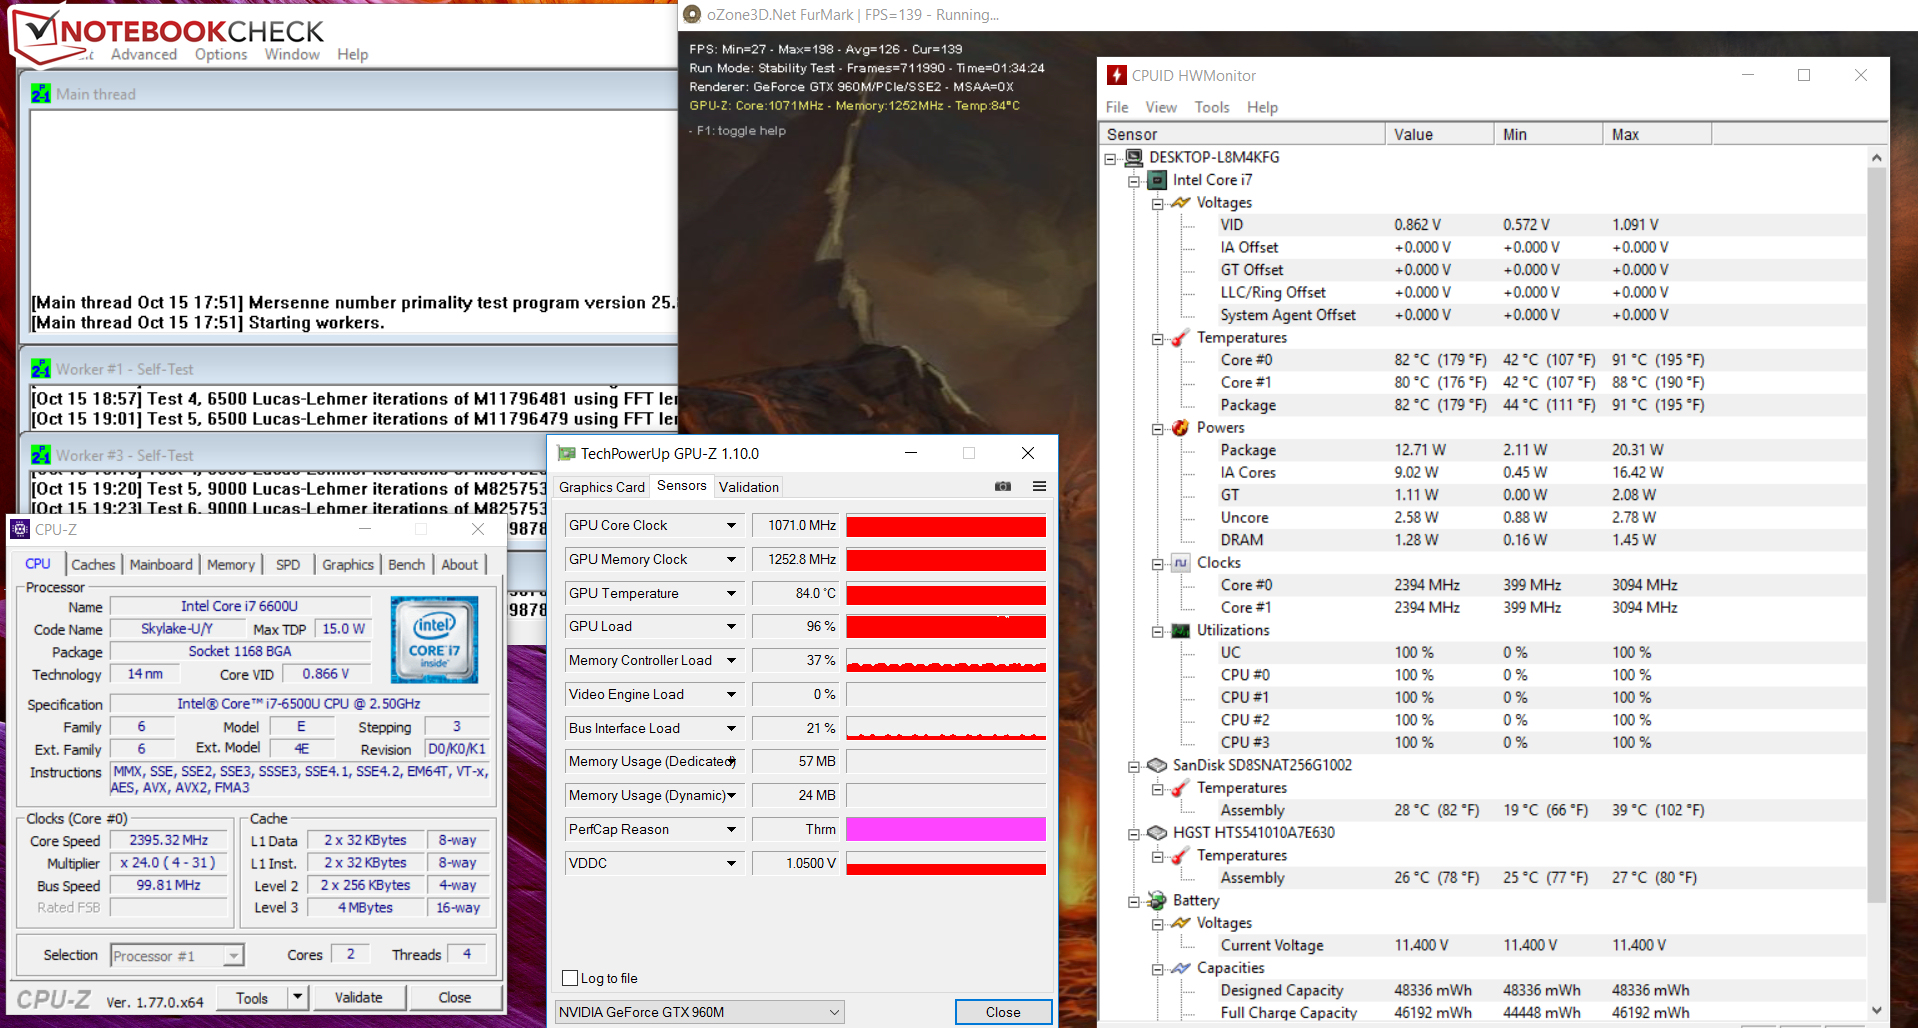Select the Intel Core i7 chip icon

click(x=1157, y=180)
